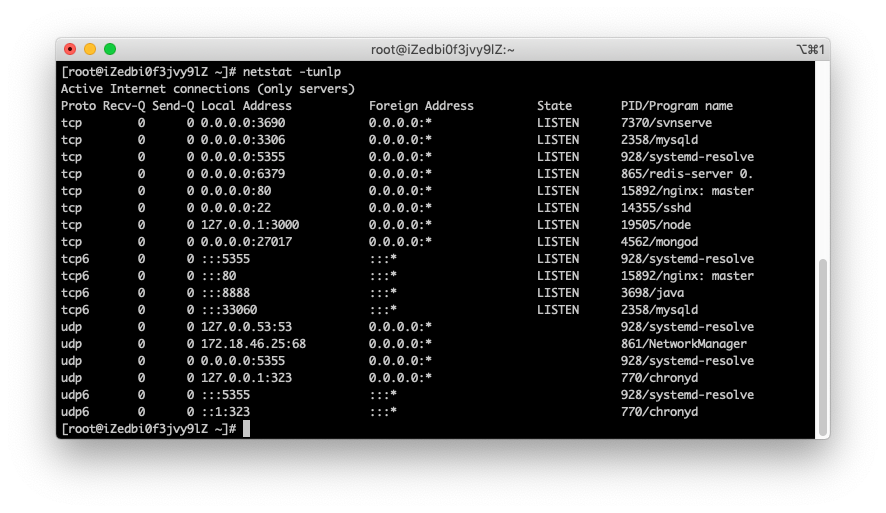The width and height of the screenshot is (886, 513).
Task: Click local address 127.0.0.53:53
Action: (x=246, y=327)
